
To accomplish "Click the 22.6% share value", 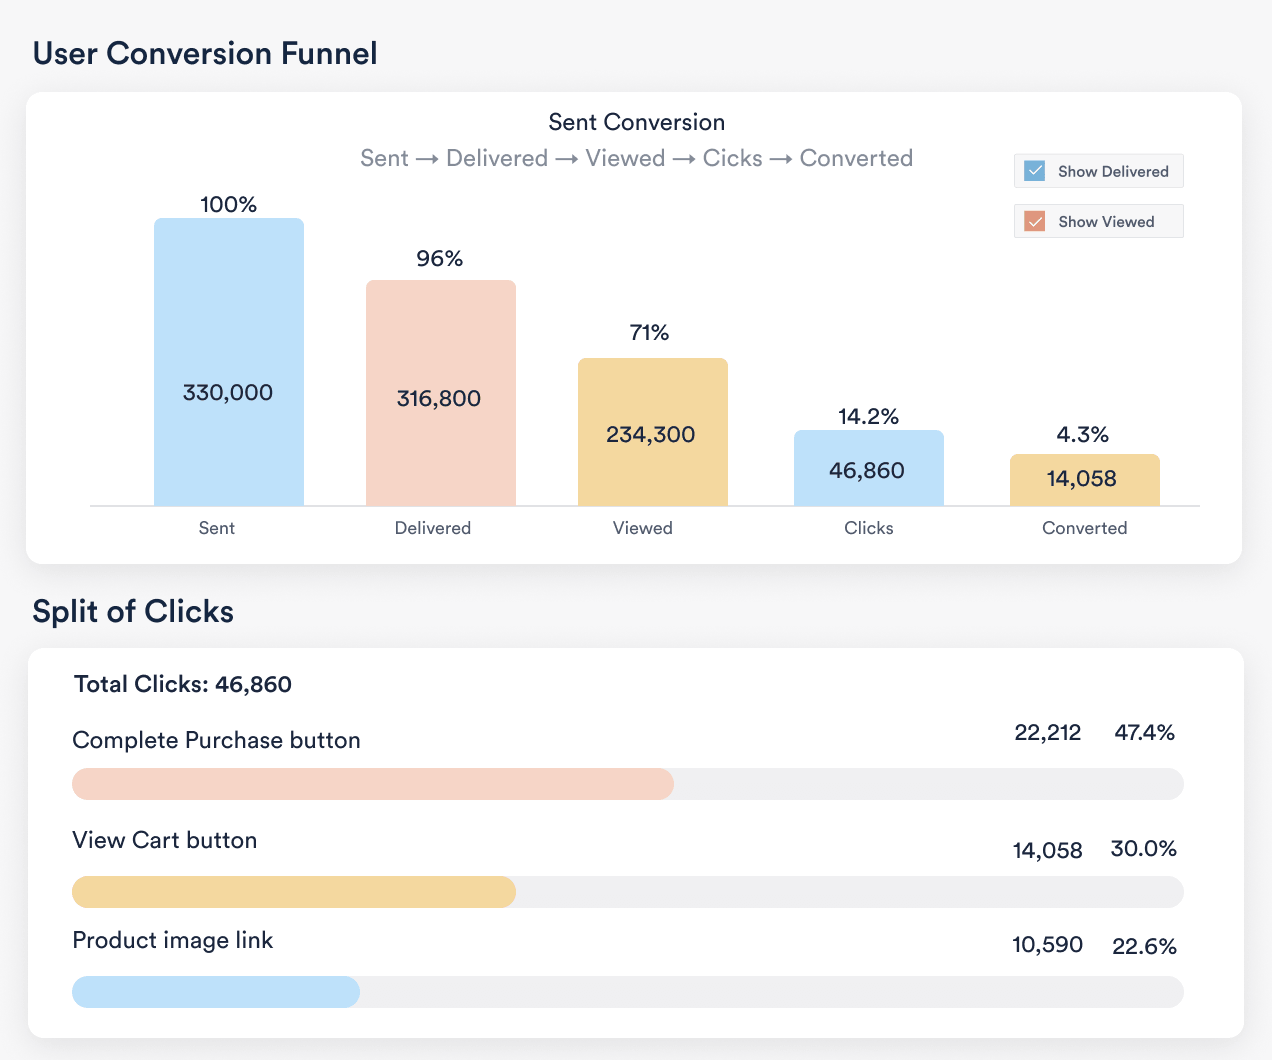I will (1144, 946).
